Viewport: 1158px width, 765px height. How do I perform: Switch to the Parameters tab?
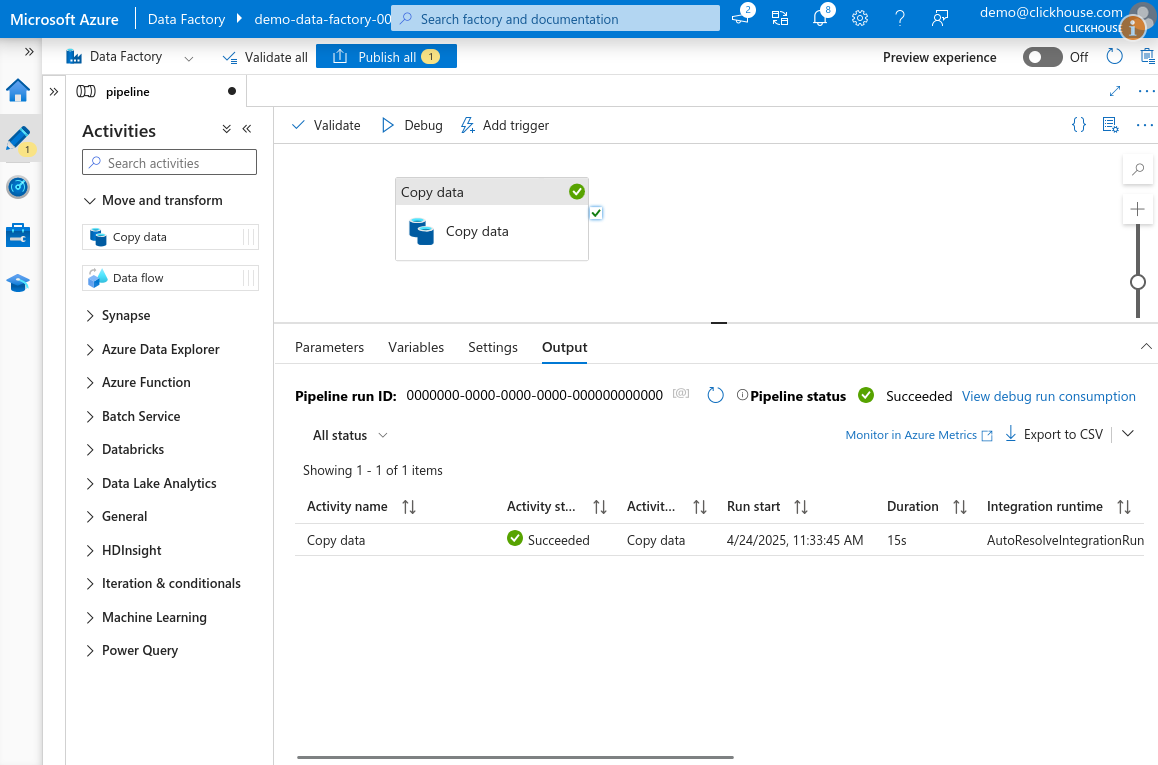[x=329, y=348]
